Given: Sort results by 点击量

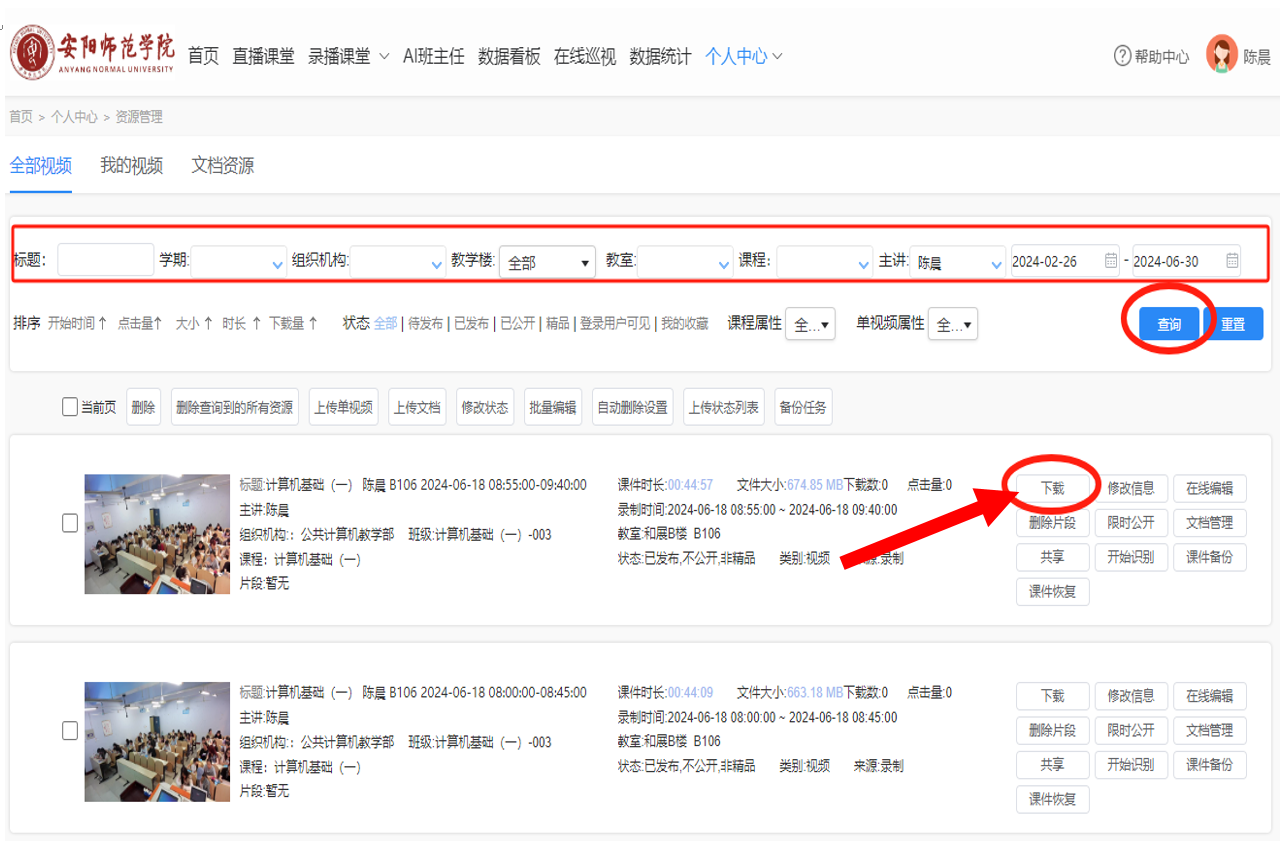Looking at the screenshot, I should [139, 323].
